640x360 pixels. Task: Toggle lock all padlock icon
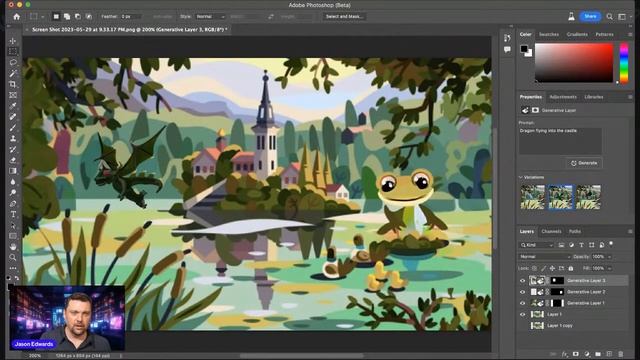(571, 269)
